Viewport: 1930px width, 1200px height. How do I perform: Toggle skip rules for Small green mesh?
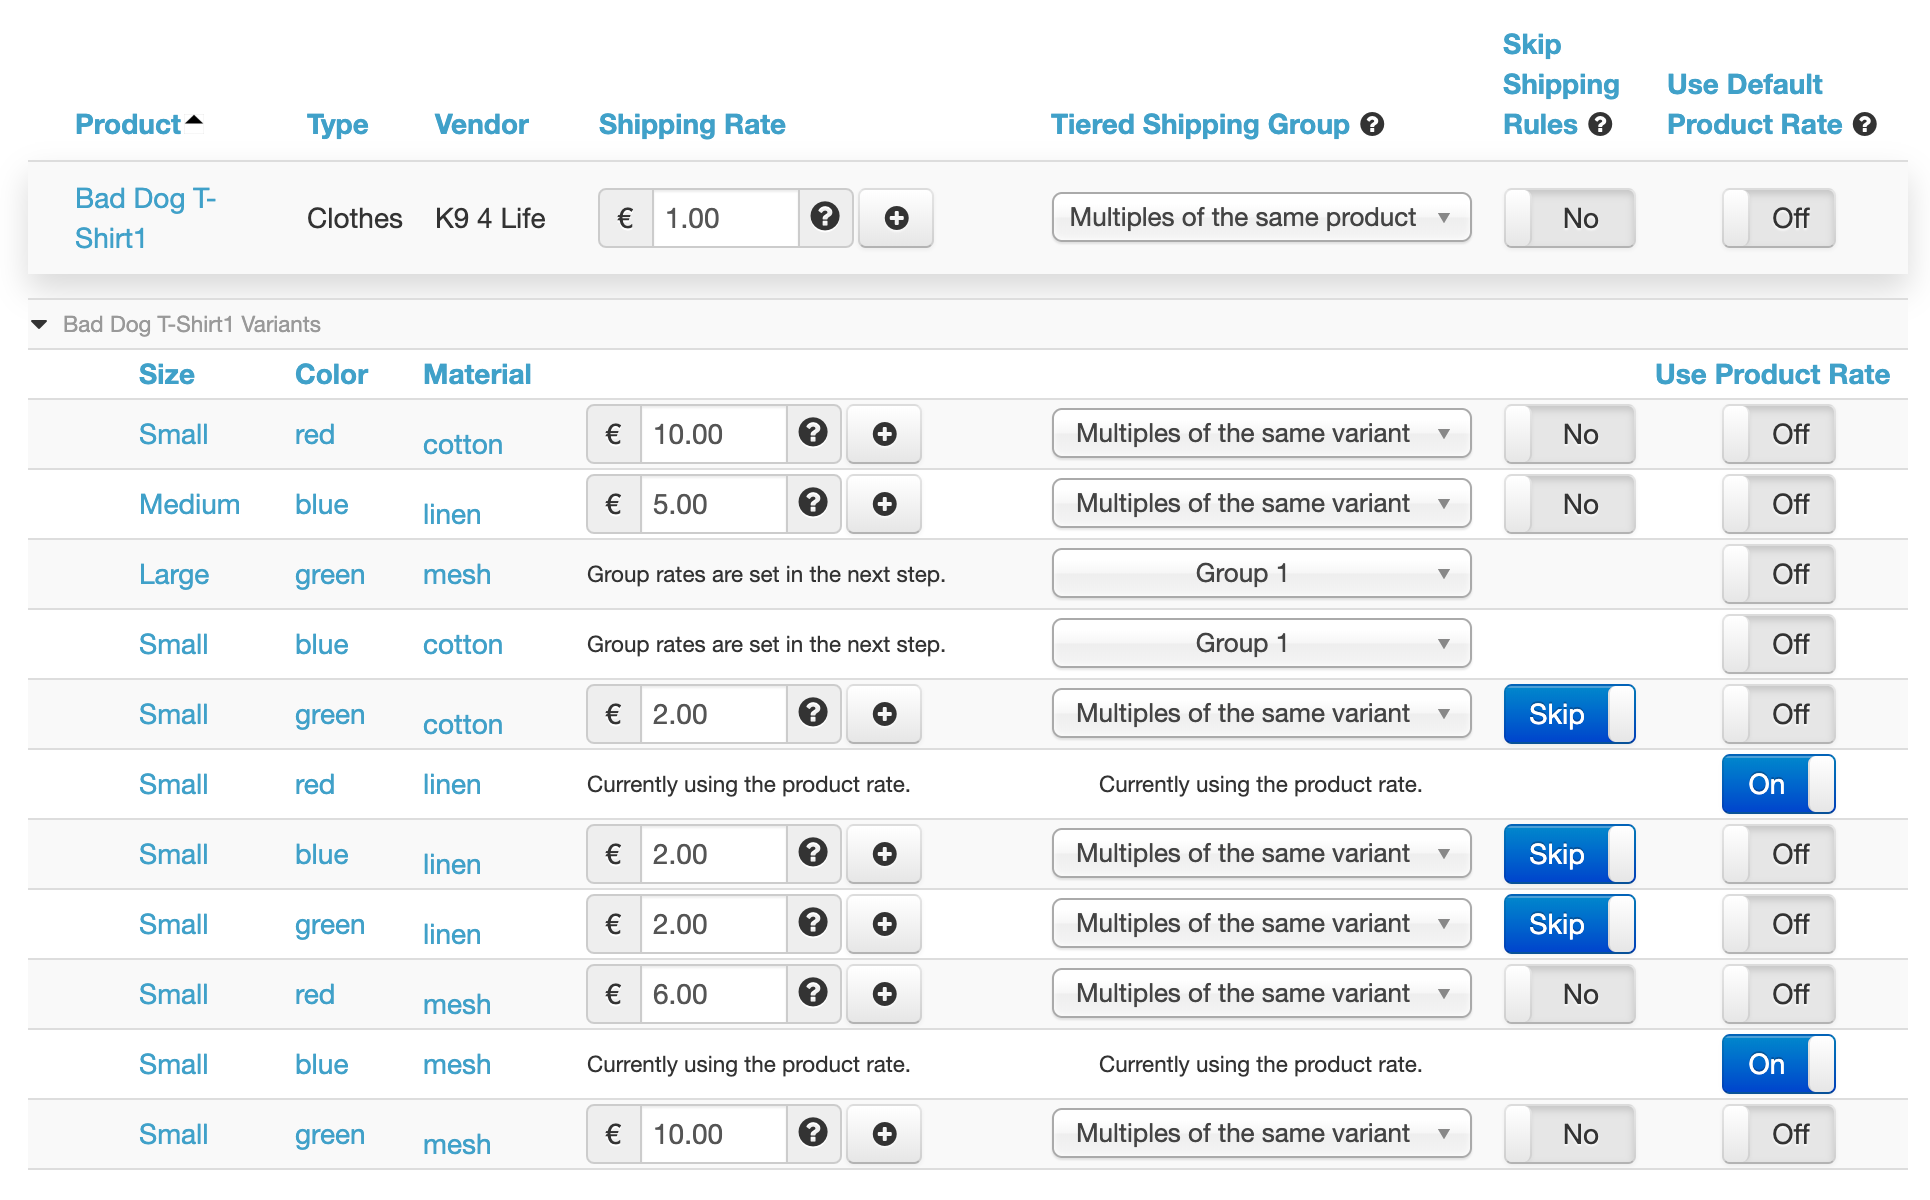coord(1569,1134)
